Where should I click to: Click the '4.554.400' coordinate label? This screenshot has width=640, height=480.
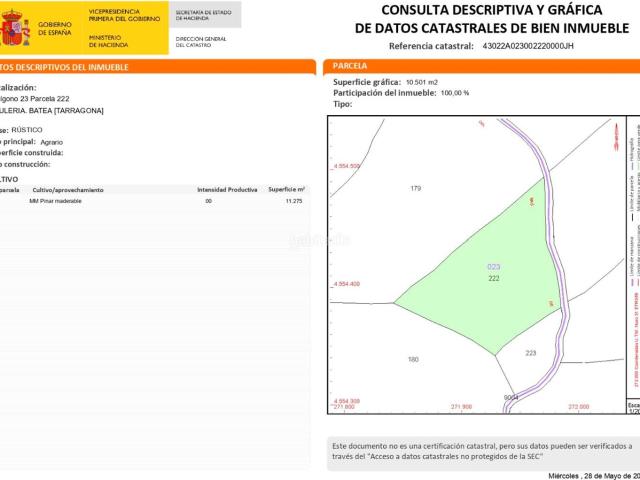(347, 284)
